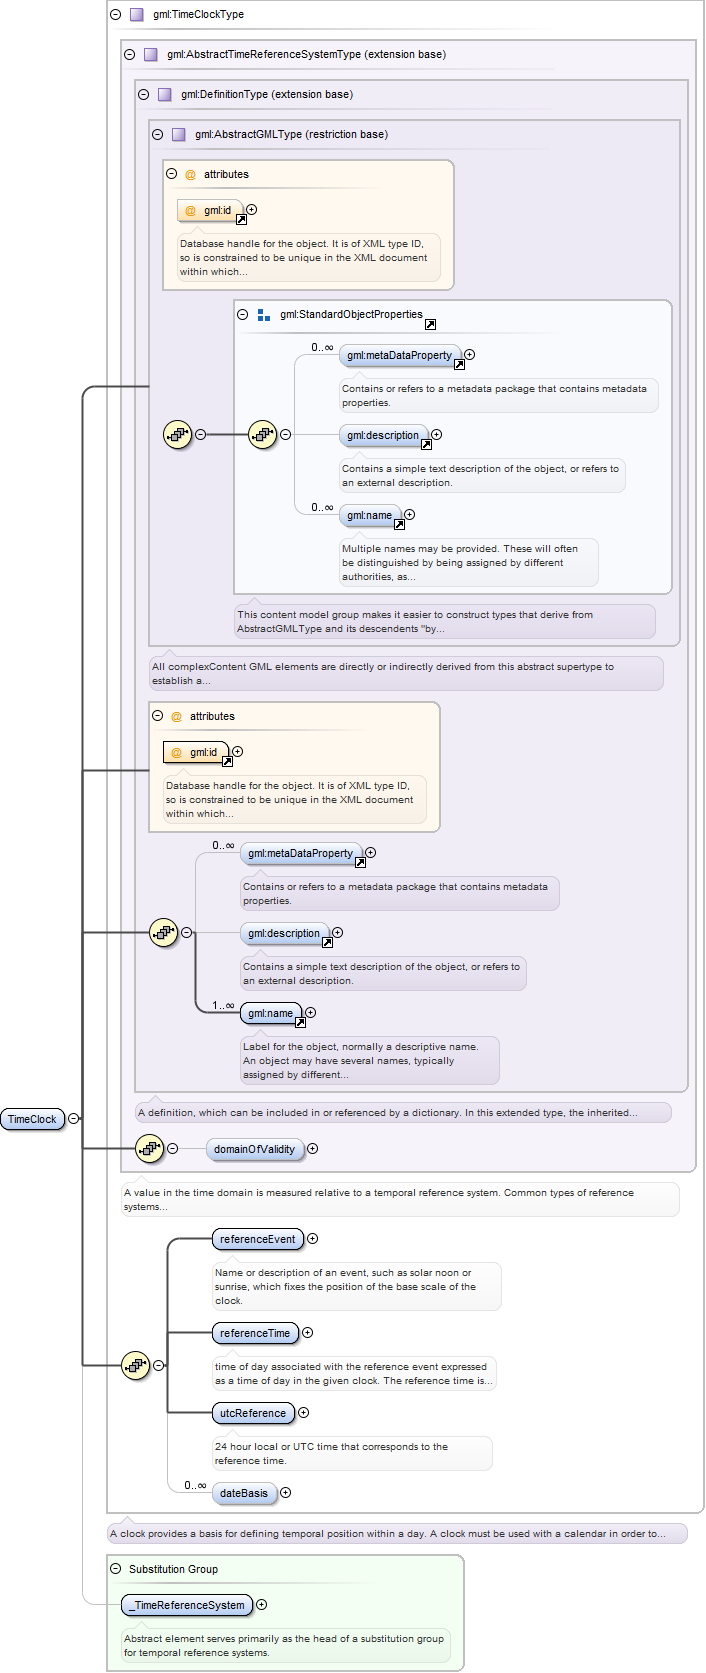Screen dimensions: 706x1673
Task: Collapse attributes box inside gml:AbstractGMLType
Action: point(172,174)
